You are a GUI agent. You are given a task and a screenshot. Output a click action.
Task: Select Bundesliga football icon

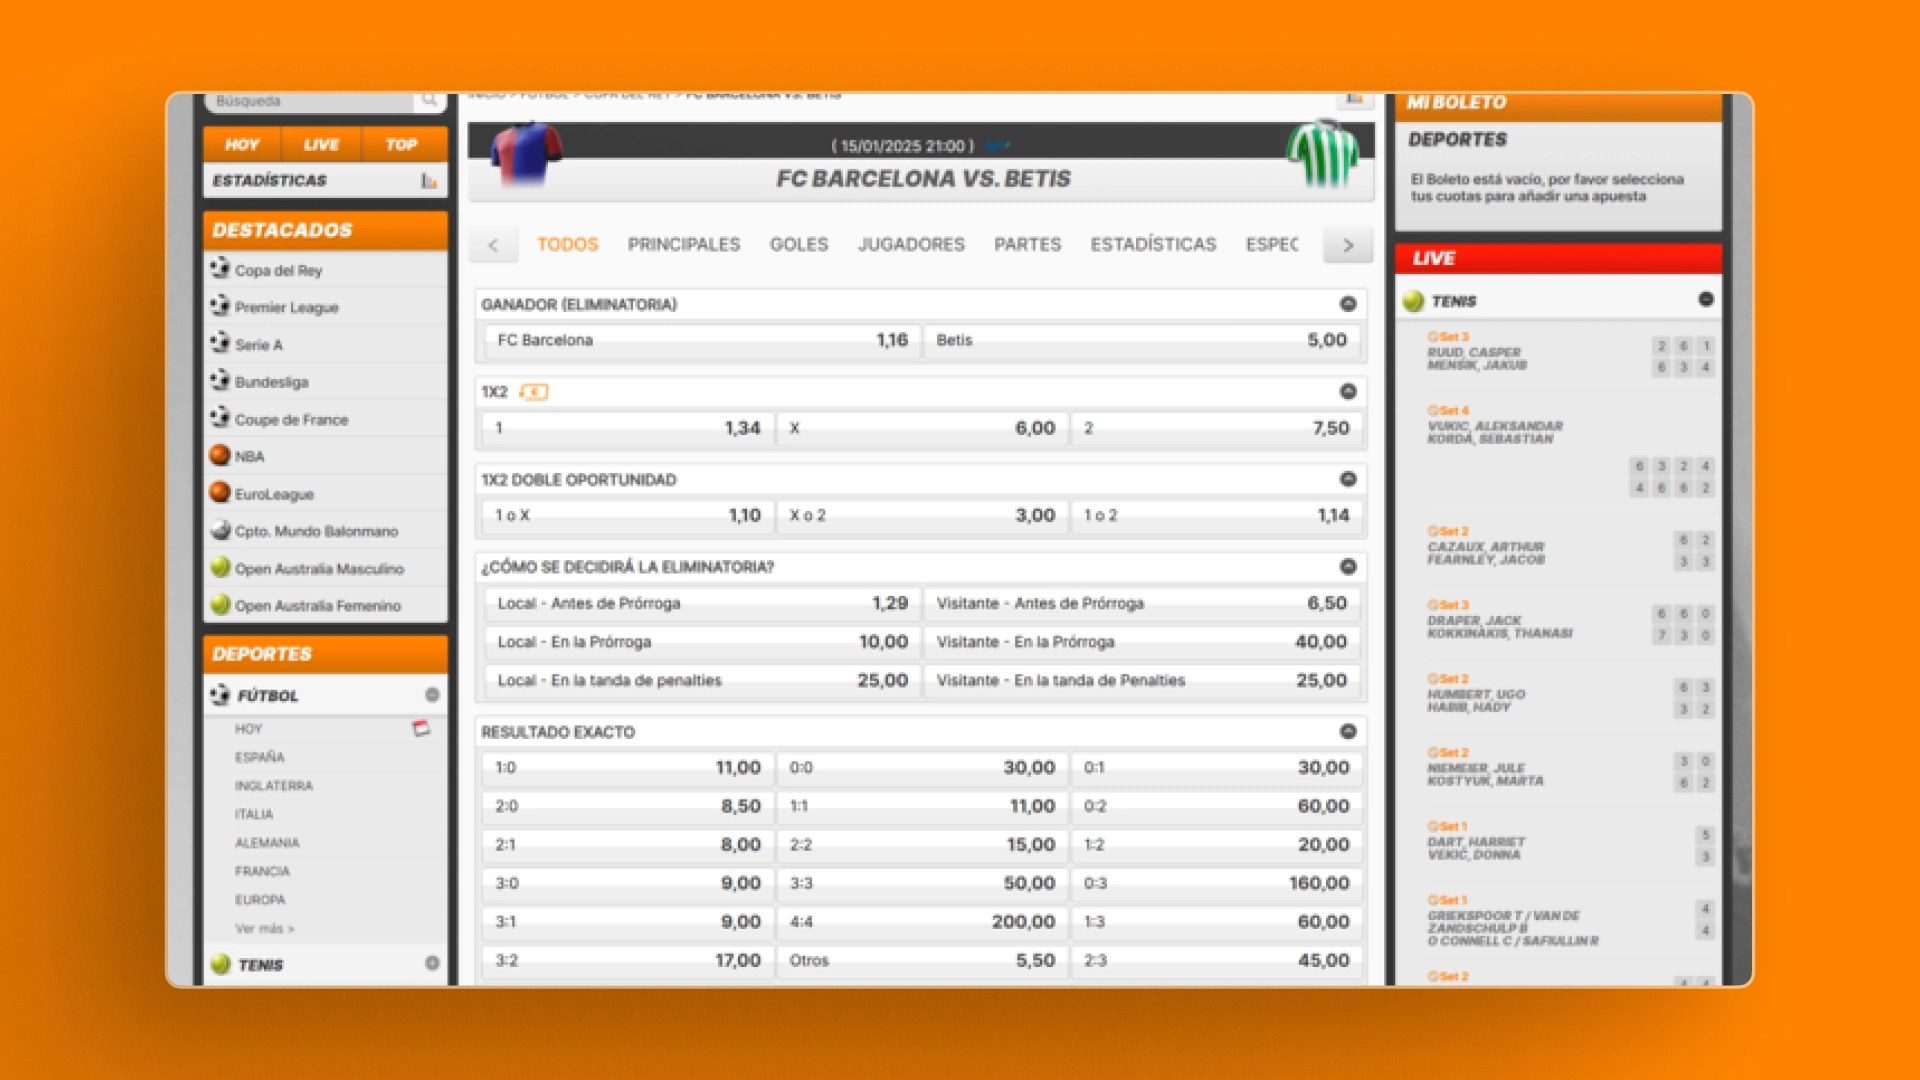point(220,380)
